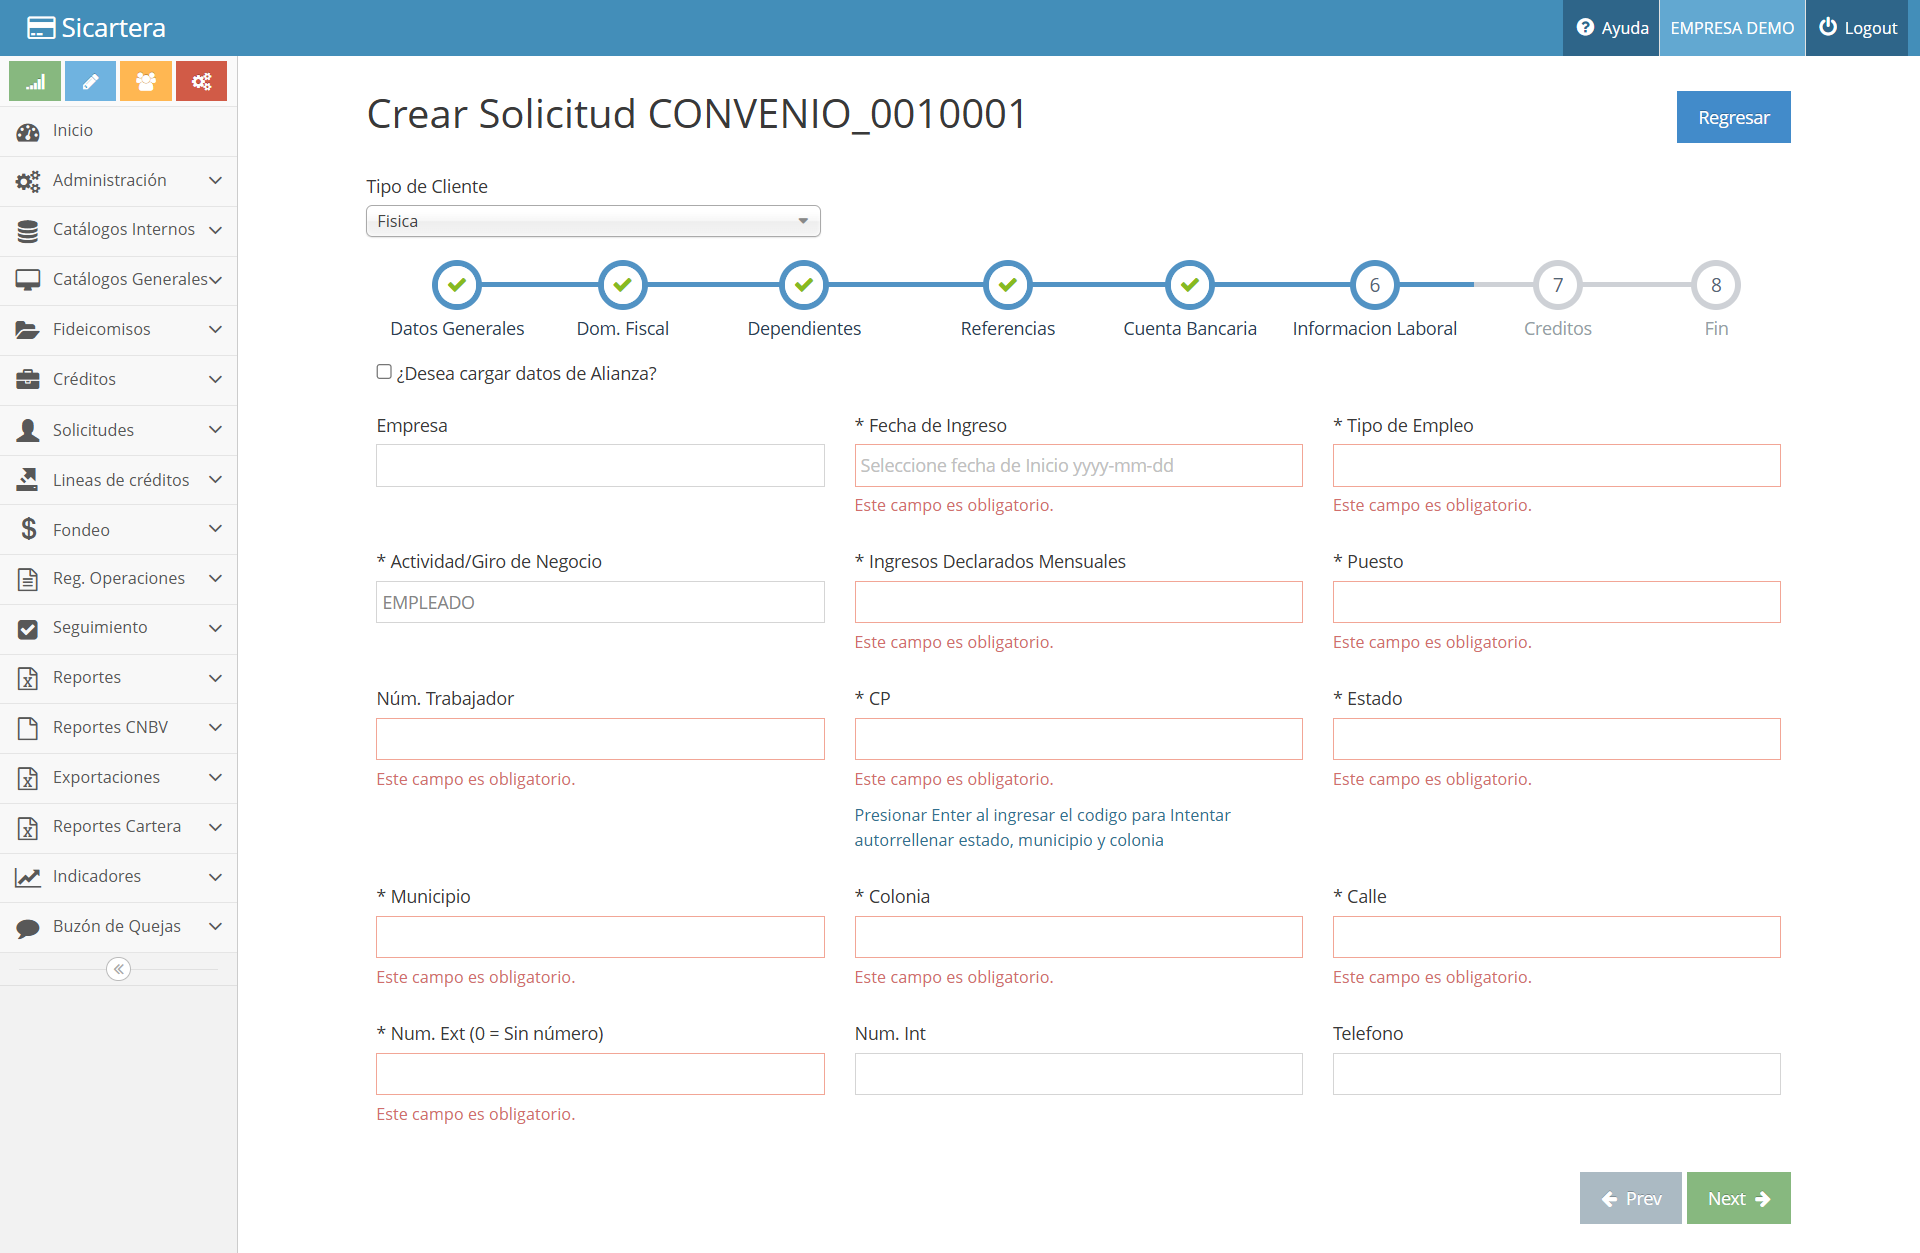This screenshot has height=1253, width=1920.
Task: Click the blue pencil edit icon button
Action: coord(90,81)
